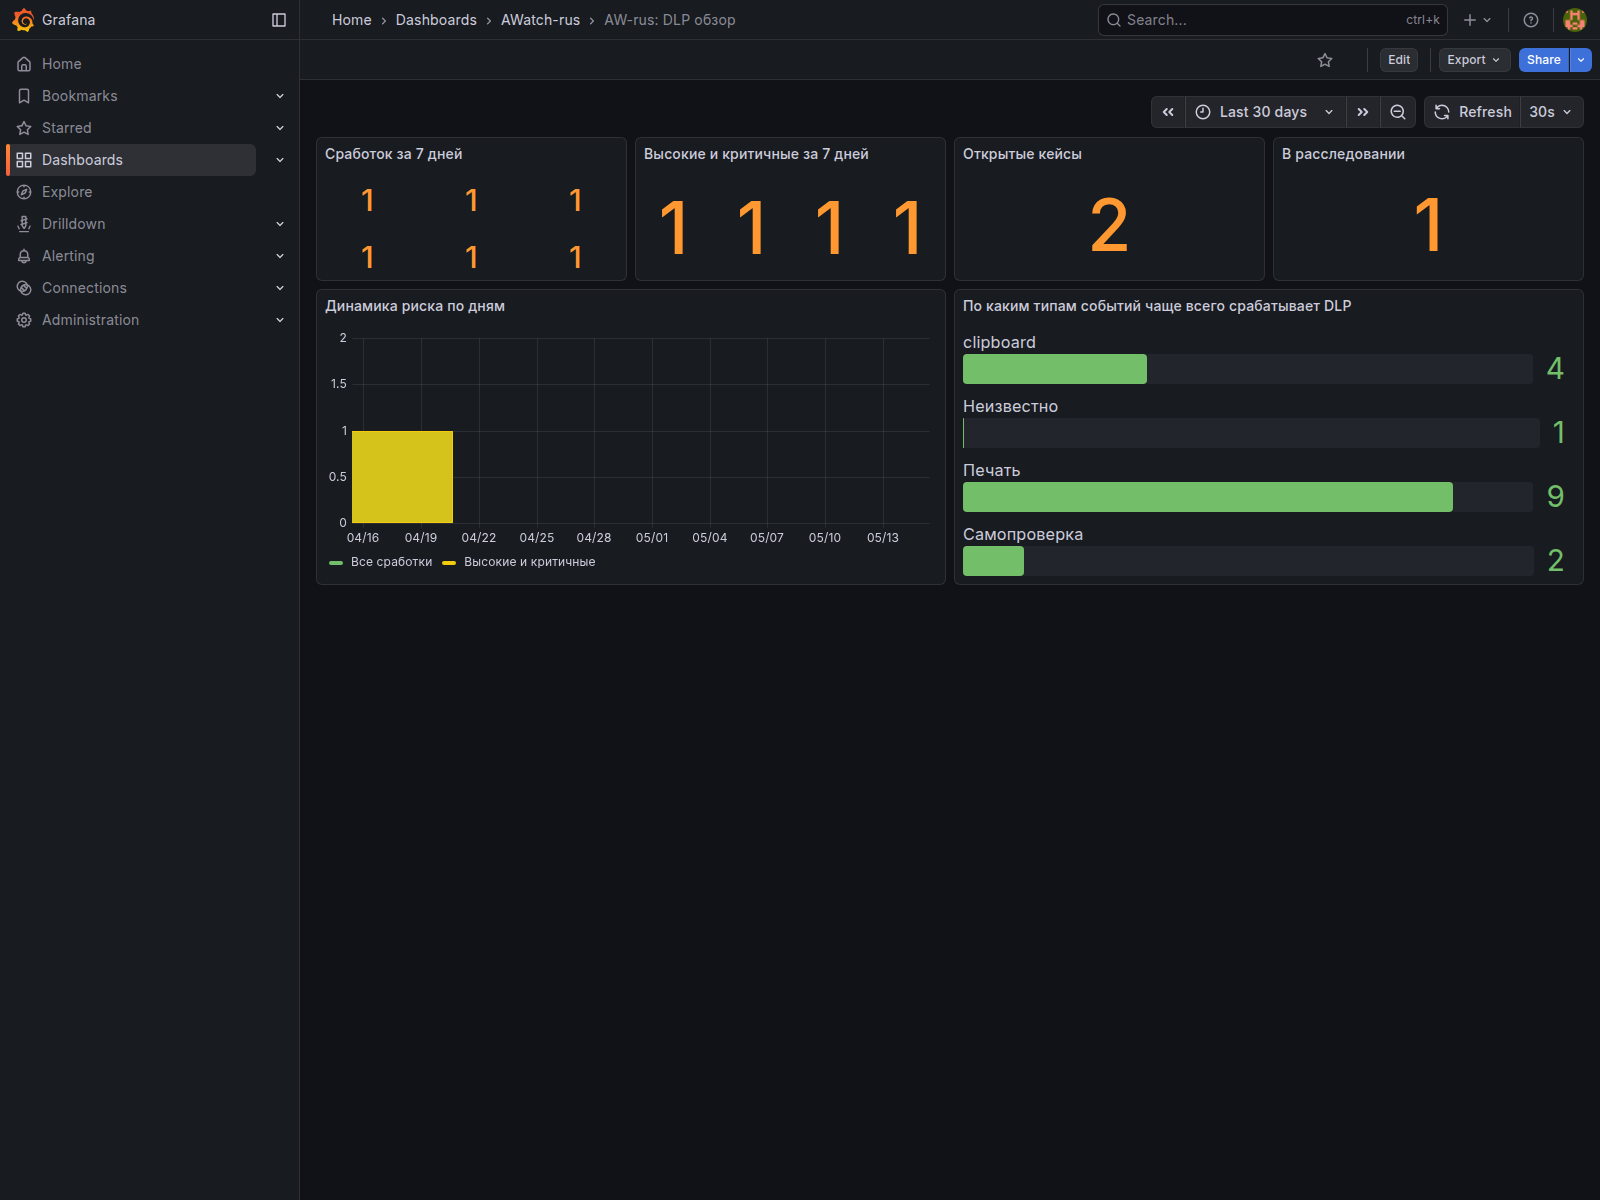Navigate to Dashboards breadcrumb link
The image size is (1600, 1200).
tap(436, 20)
